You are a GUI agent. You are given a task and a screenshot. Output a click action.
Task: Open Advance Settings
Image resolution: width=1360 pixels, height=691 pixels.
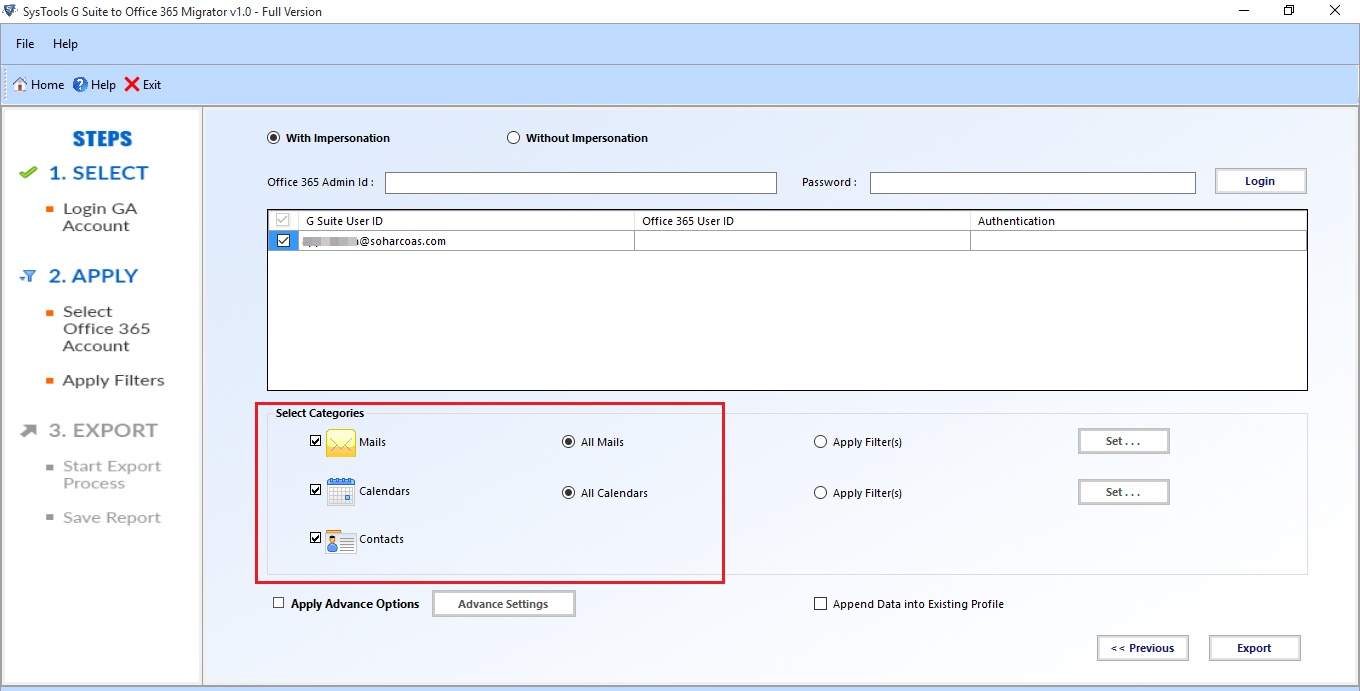coord(503,604)
